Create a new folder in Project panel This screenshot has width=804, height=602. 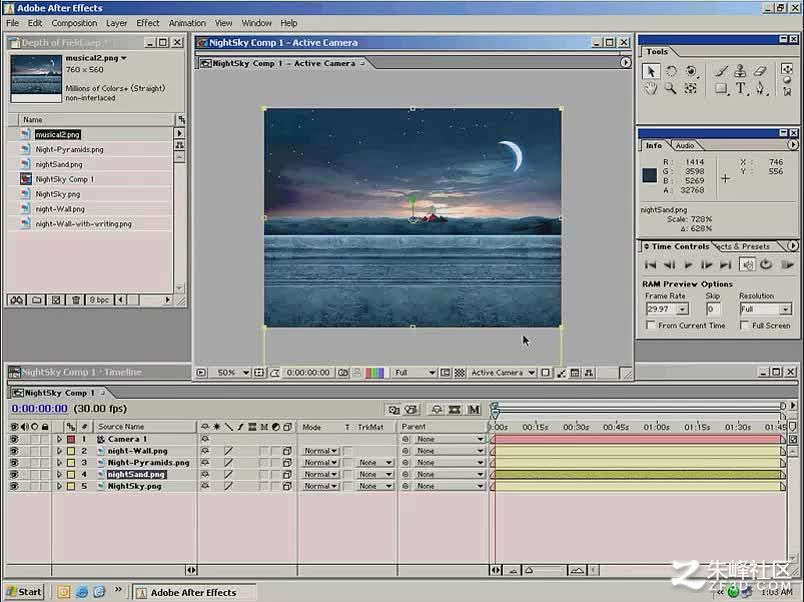[x=36, y=300]
